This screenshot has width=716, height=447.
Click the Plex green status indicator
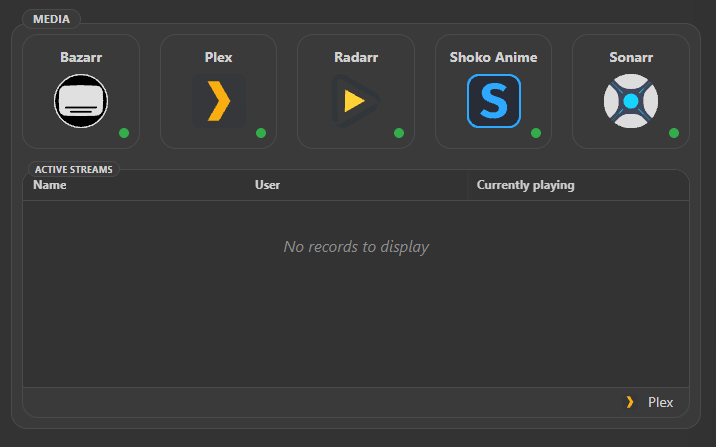[261, 133]
